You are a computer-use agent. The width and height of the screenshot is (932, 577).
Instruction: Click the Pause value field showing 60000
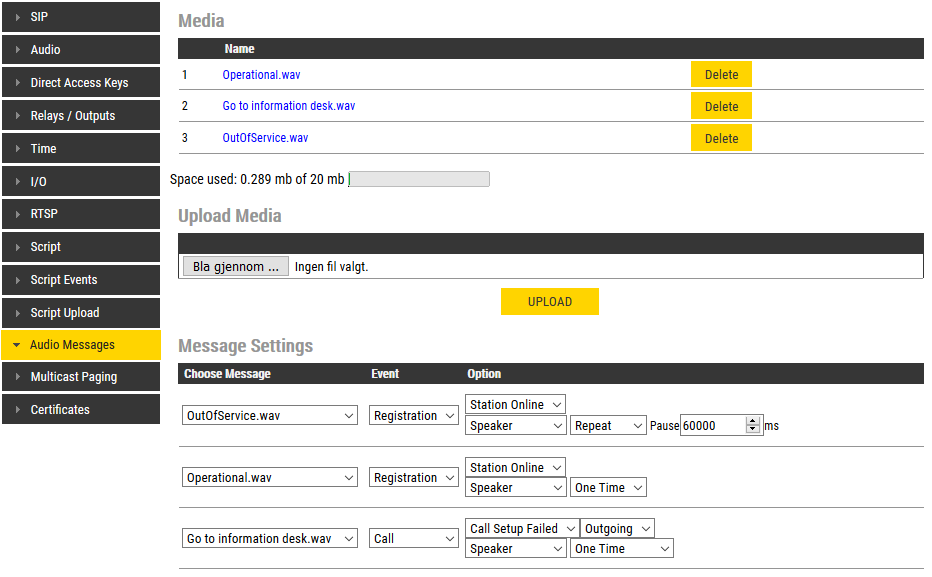[x=712, y=426]
